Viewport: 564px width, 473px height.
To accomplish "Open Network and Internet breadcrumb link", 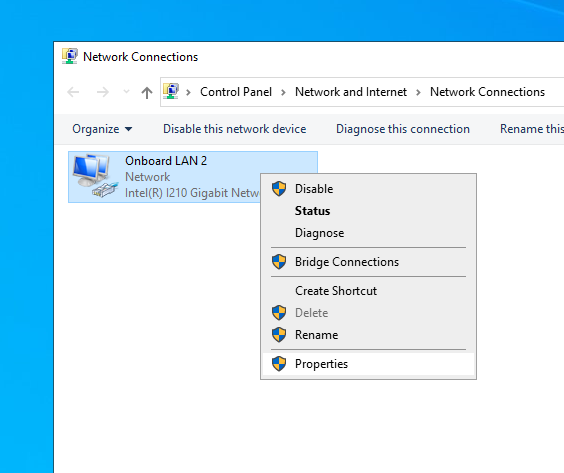I will (x=351, y=92).
